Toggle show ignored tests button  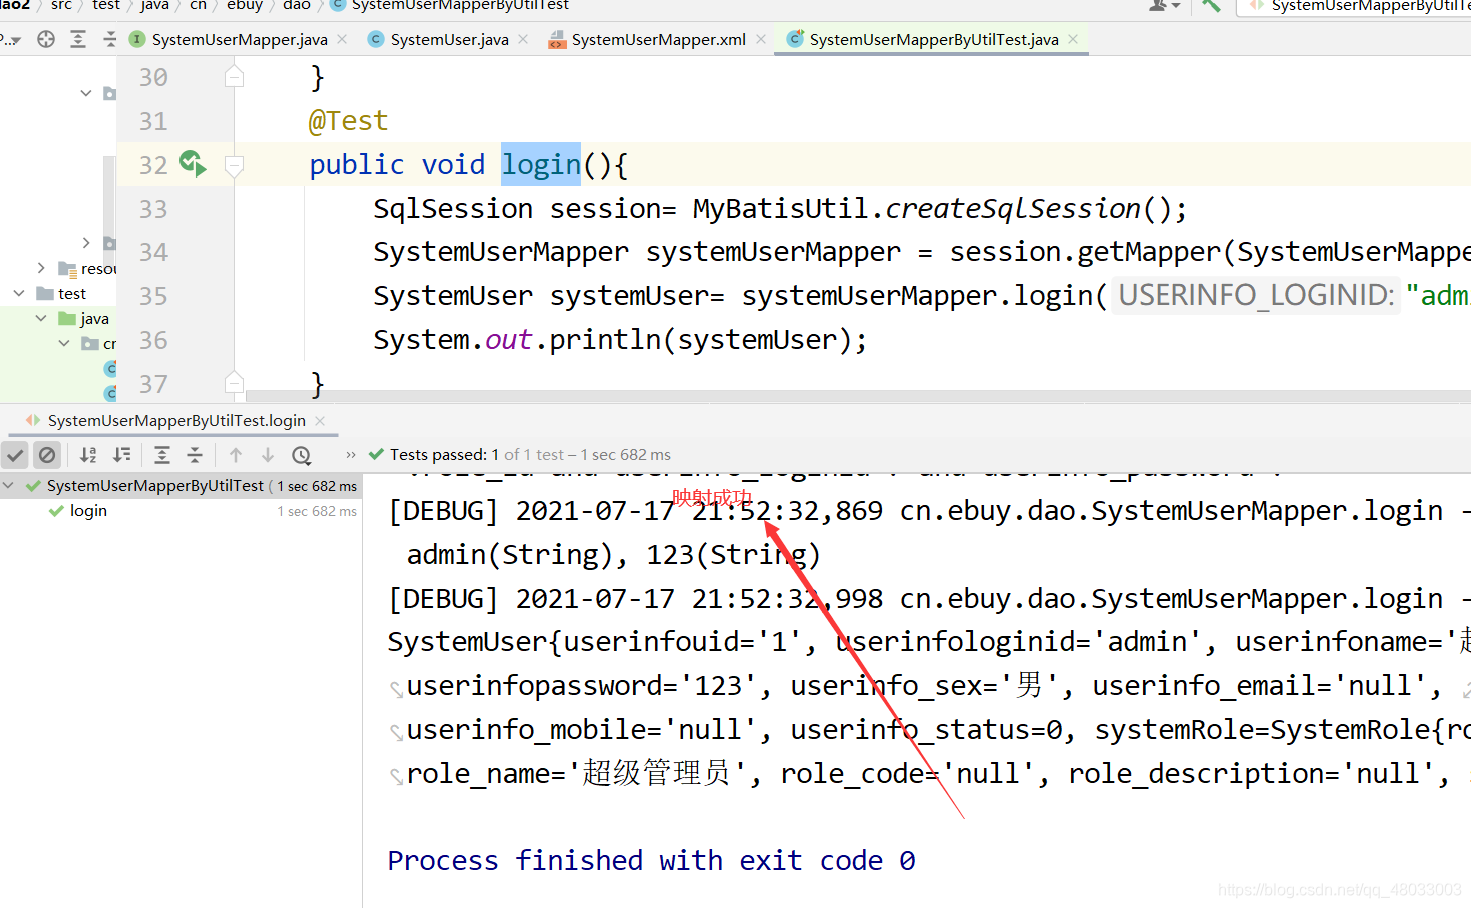click(47, 455)
